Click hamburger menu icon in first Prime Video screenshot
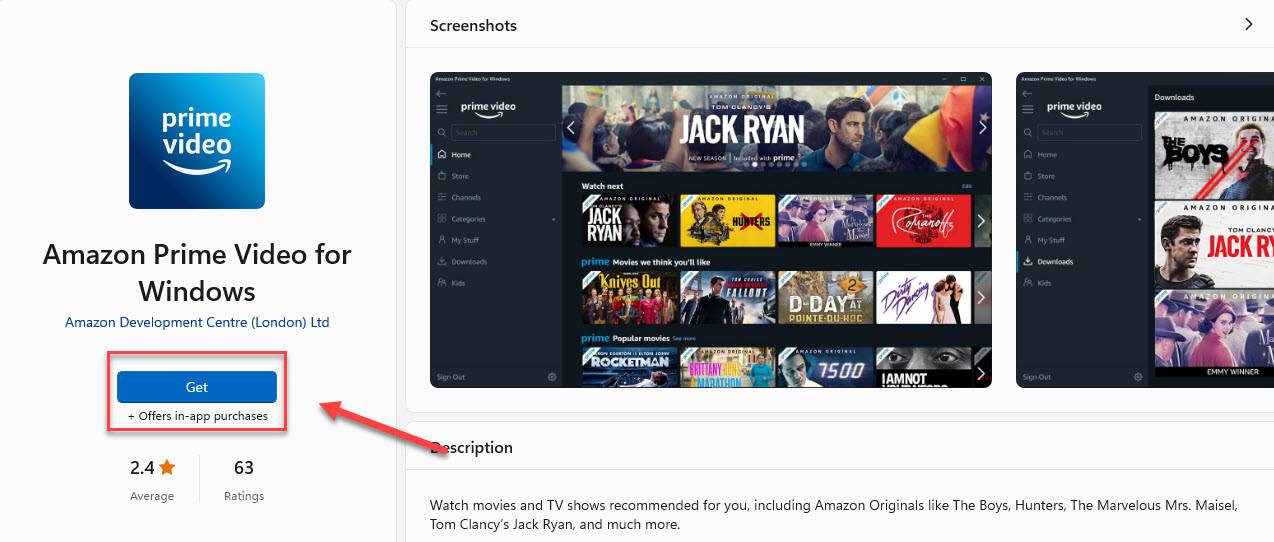Viewport: 1274px width, 542px height. point(442,109)
